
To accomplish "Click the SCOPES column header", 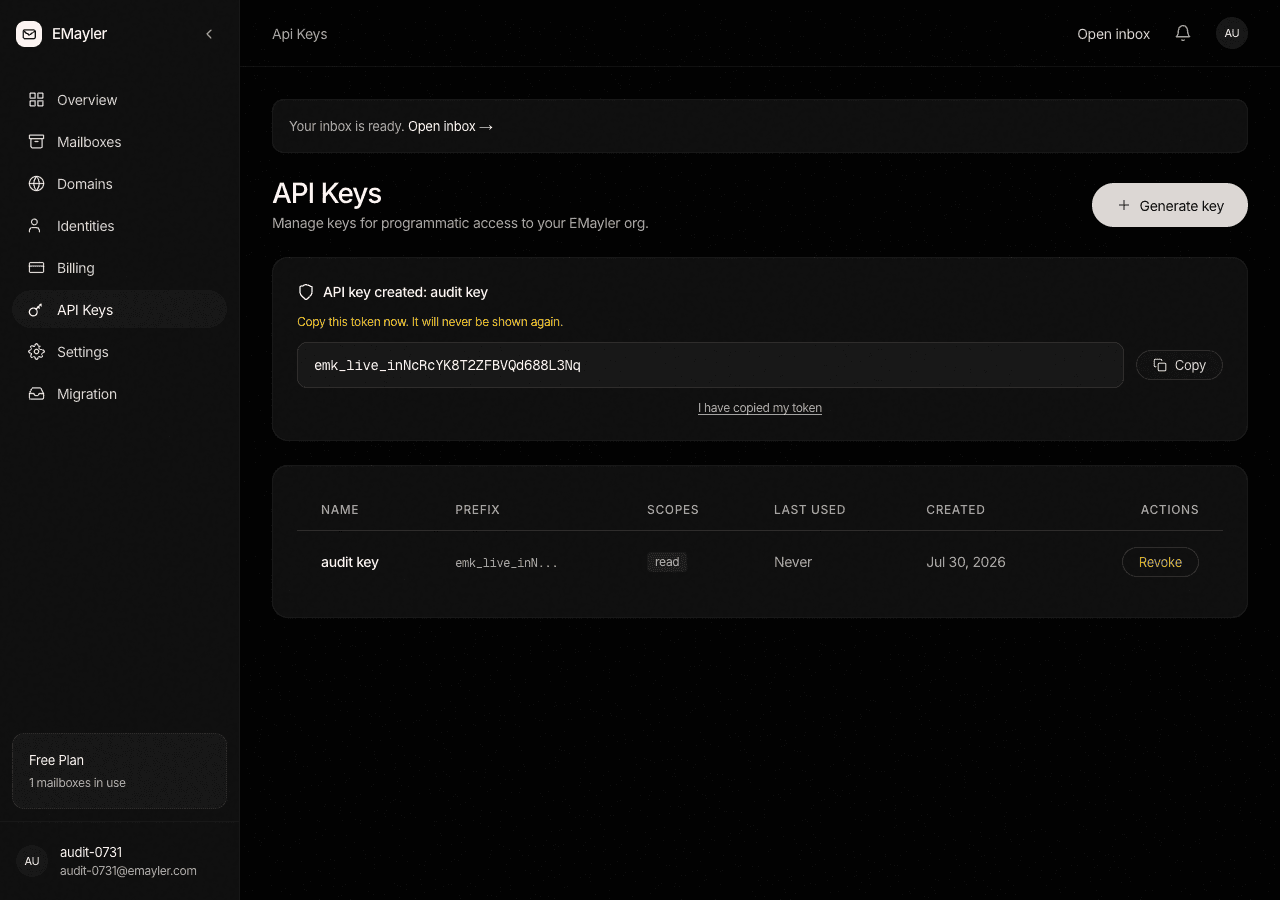I will pyautogui.click(x=673, y=510).
